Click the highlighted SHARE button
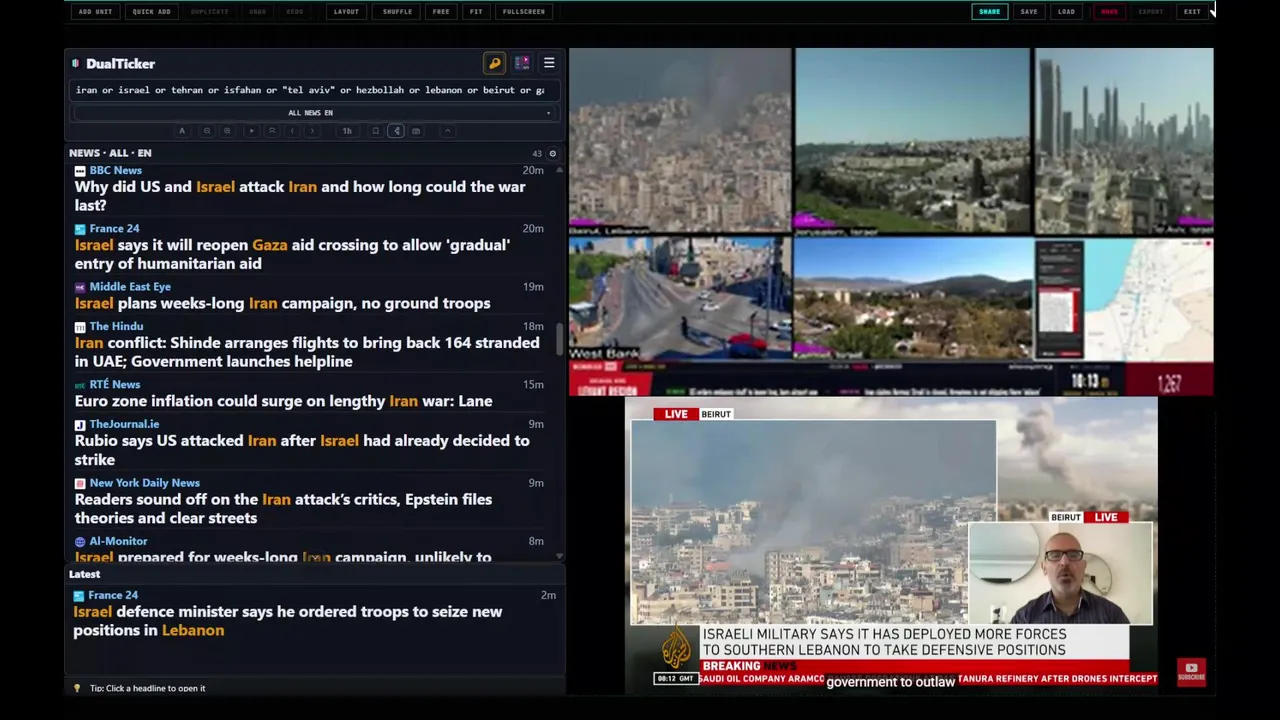1280x720 pixels. [989, 12]
